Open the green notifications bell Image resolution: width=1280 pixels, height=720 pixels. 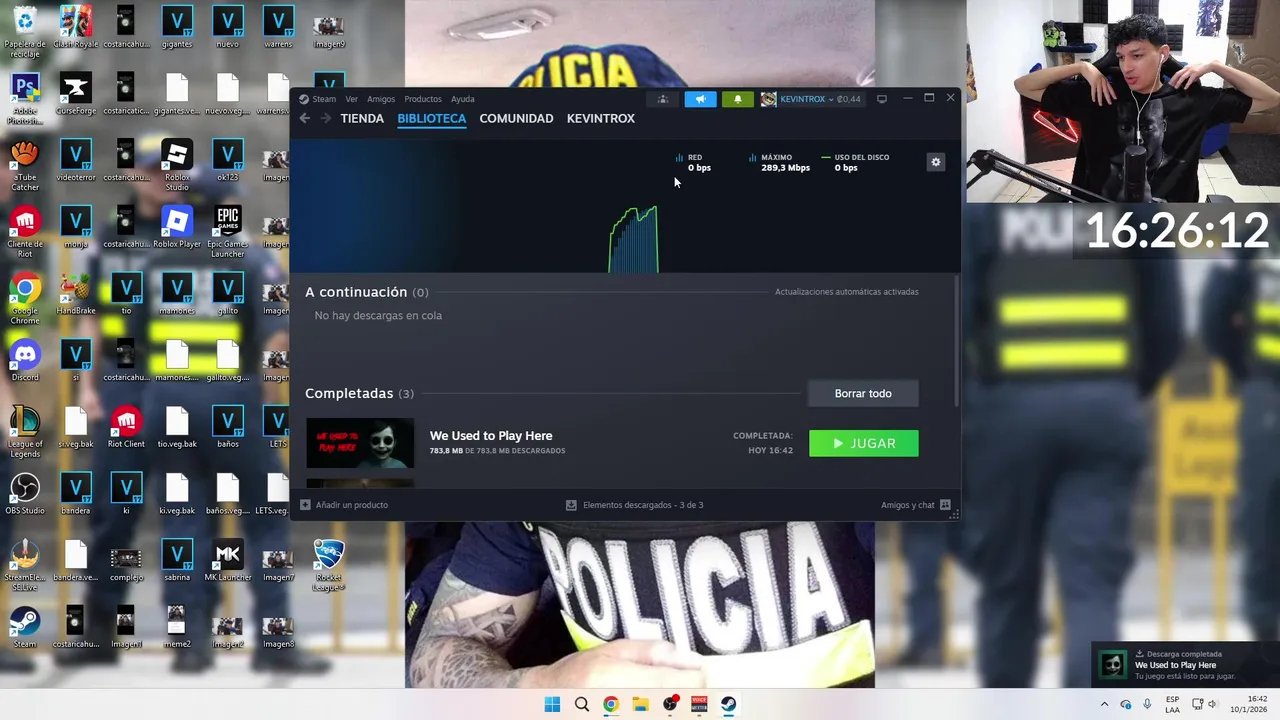(738, 99)
